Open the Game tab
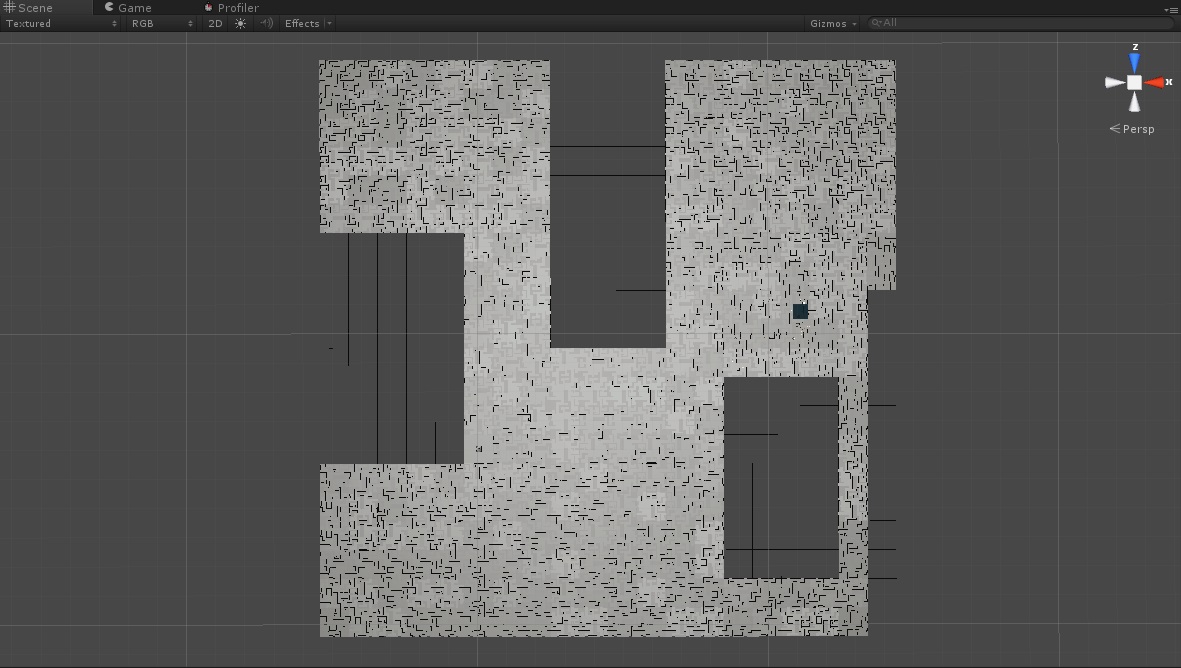1181x668 pixels. (x=128, y=8)
